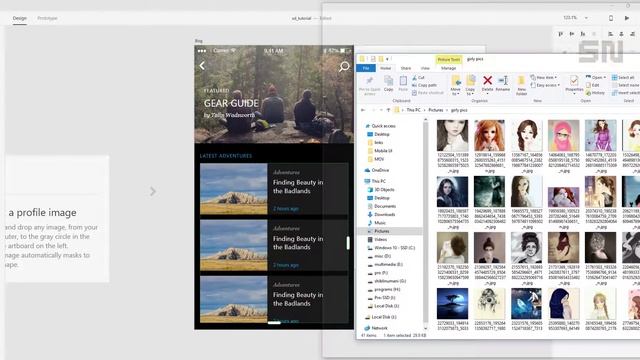Open the recent locations arrow by the address bar
Image resolution: width=640 pixels, height=360 pixels.
[x=381, y=110]
